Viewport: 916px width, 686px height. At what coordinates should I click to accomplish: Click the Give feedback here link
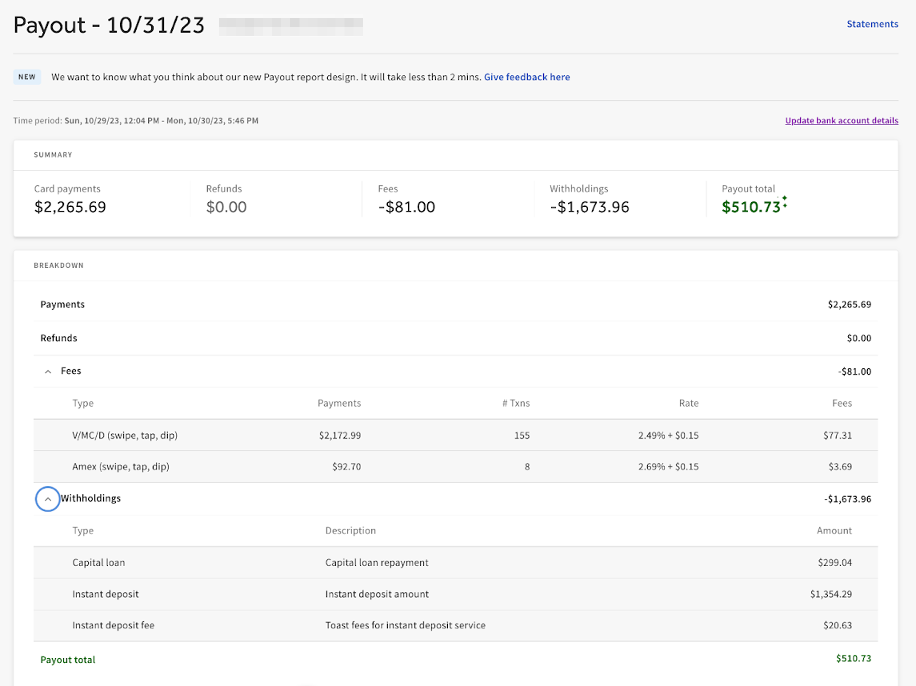tap(527, 77)
